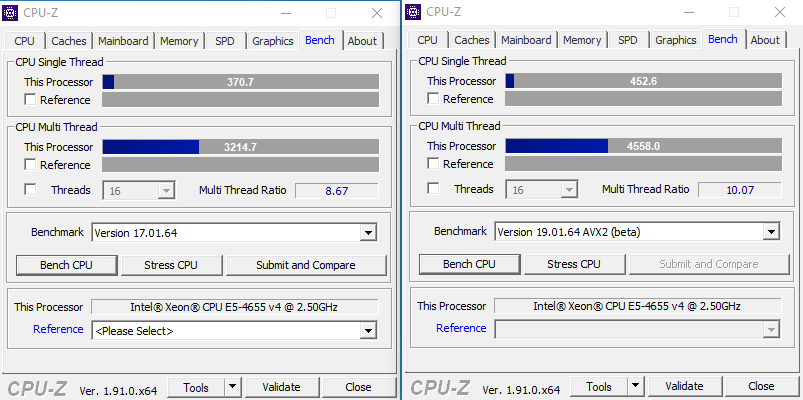The image size is (803, 400).
Task: Enable Single Thread Reference checkbox in right window
Action: [x=434, y=99]
